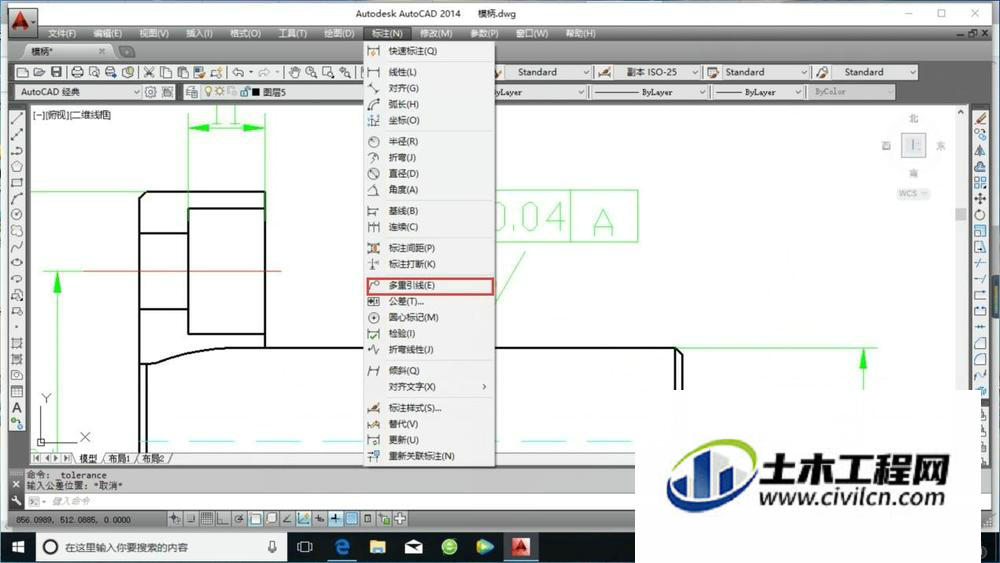
Task: Click the black layer color swatch for 图层5
Action: tap(256, 92)
